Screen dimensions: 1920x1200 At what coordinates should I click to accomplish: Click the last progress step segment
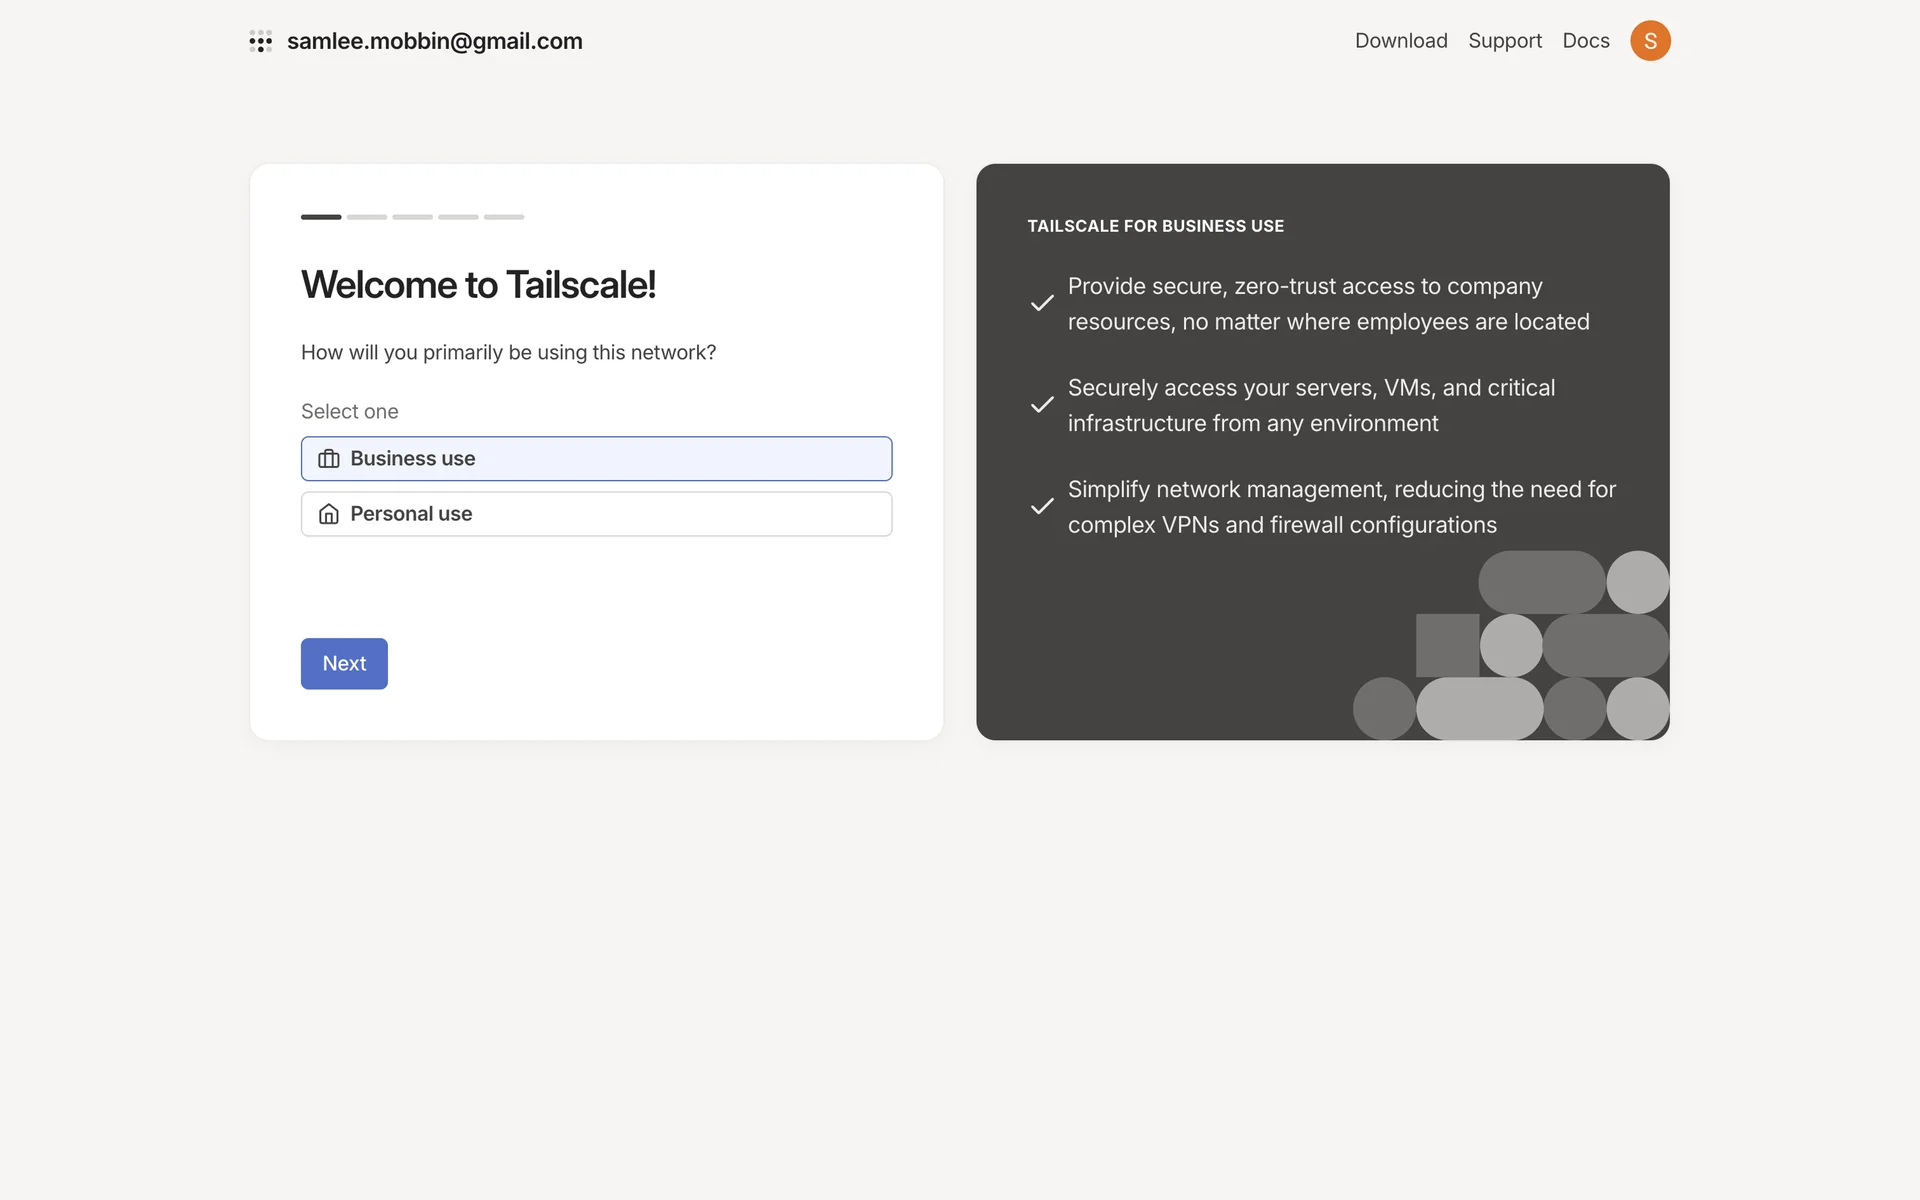tap(504, 217)
